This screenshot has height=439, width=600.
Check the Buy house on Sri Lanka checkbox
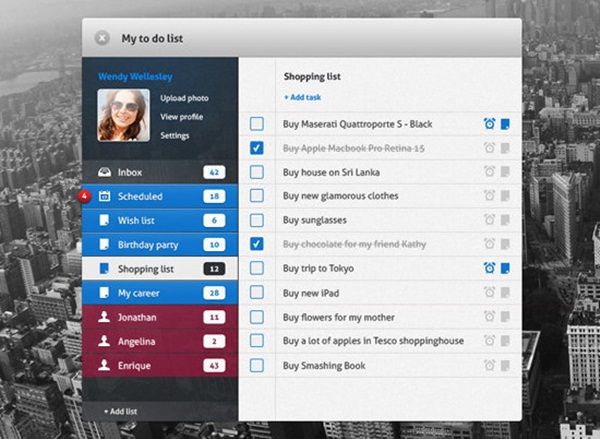tap(256, 172)
